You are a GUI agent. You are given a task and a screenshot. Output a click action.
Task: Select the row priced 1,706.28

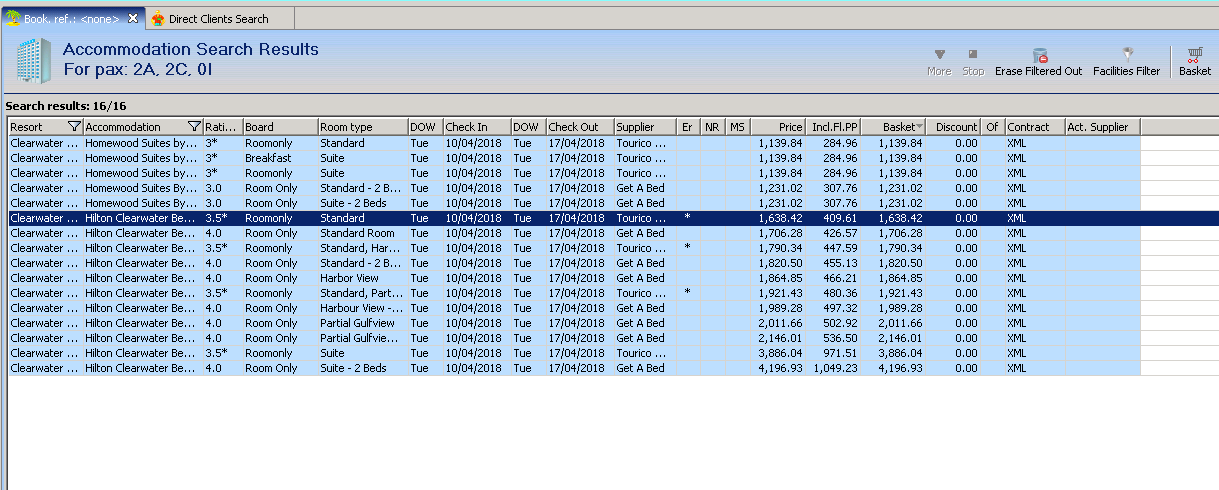[x=575, y=233]
